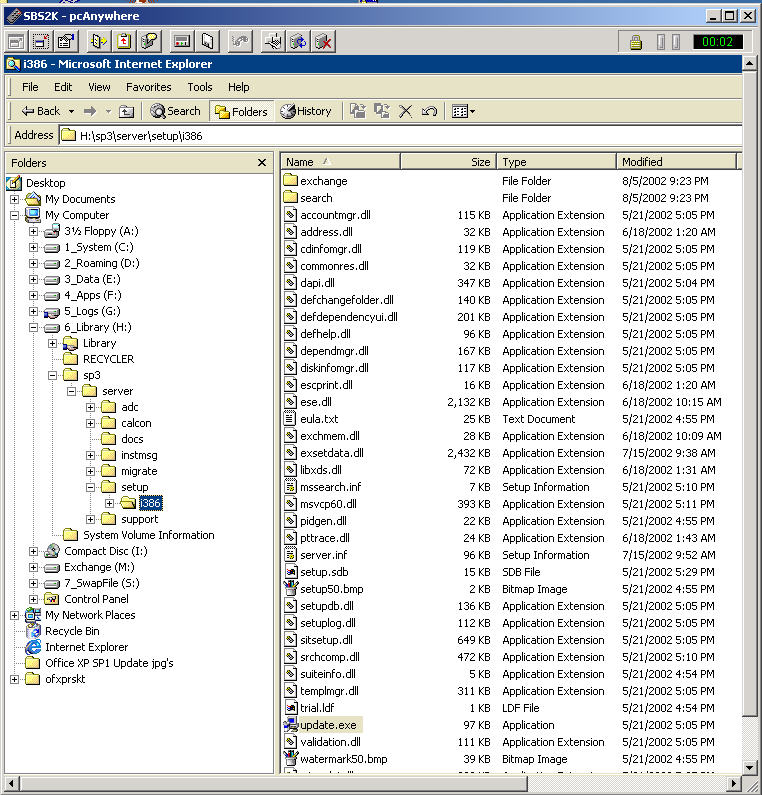Screen dimensions: 762x795
Task: Open the Tools menu
Action: [200, 87]
